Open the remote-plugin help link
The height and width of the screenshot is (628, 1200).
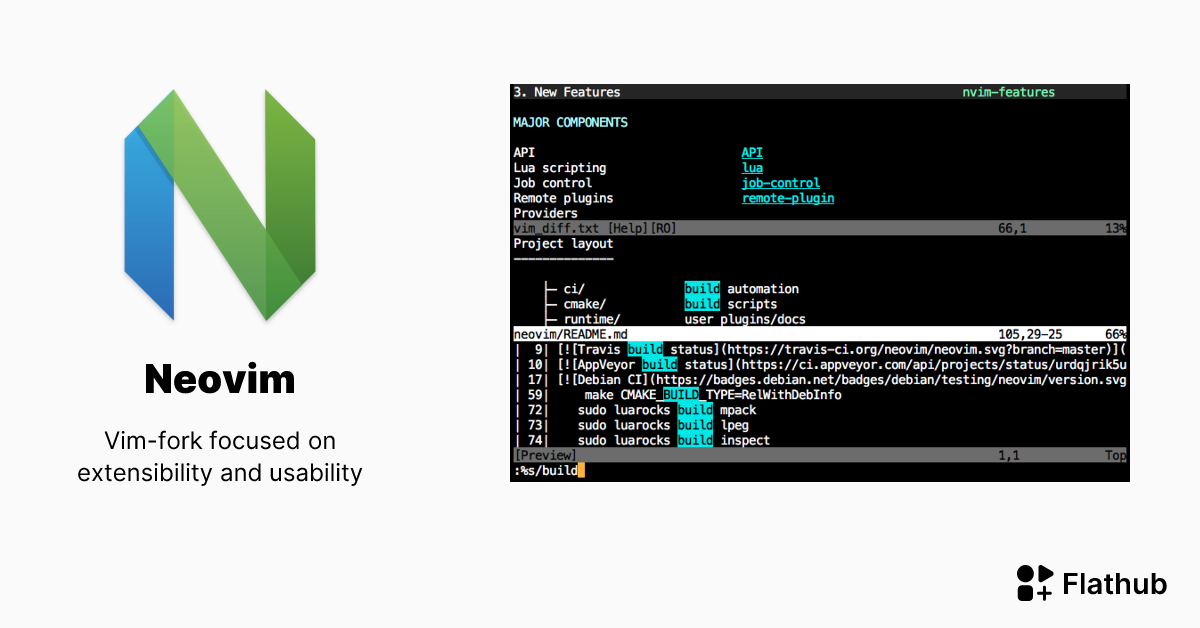click(x=787, y=198)
